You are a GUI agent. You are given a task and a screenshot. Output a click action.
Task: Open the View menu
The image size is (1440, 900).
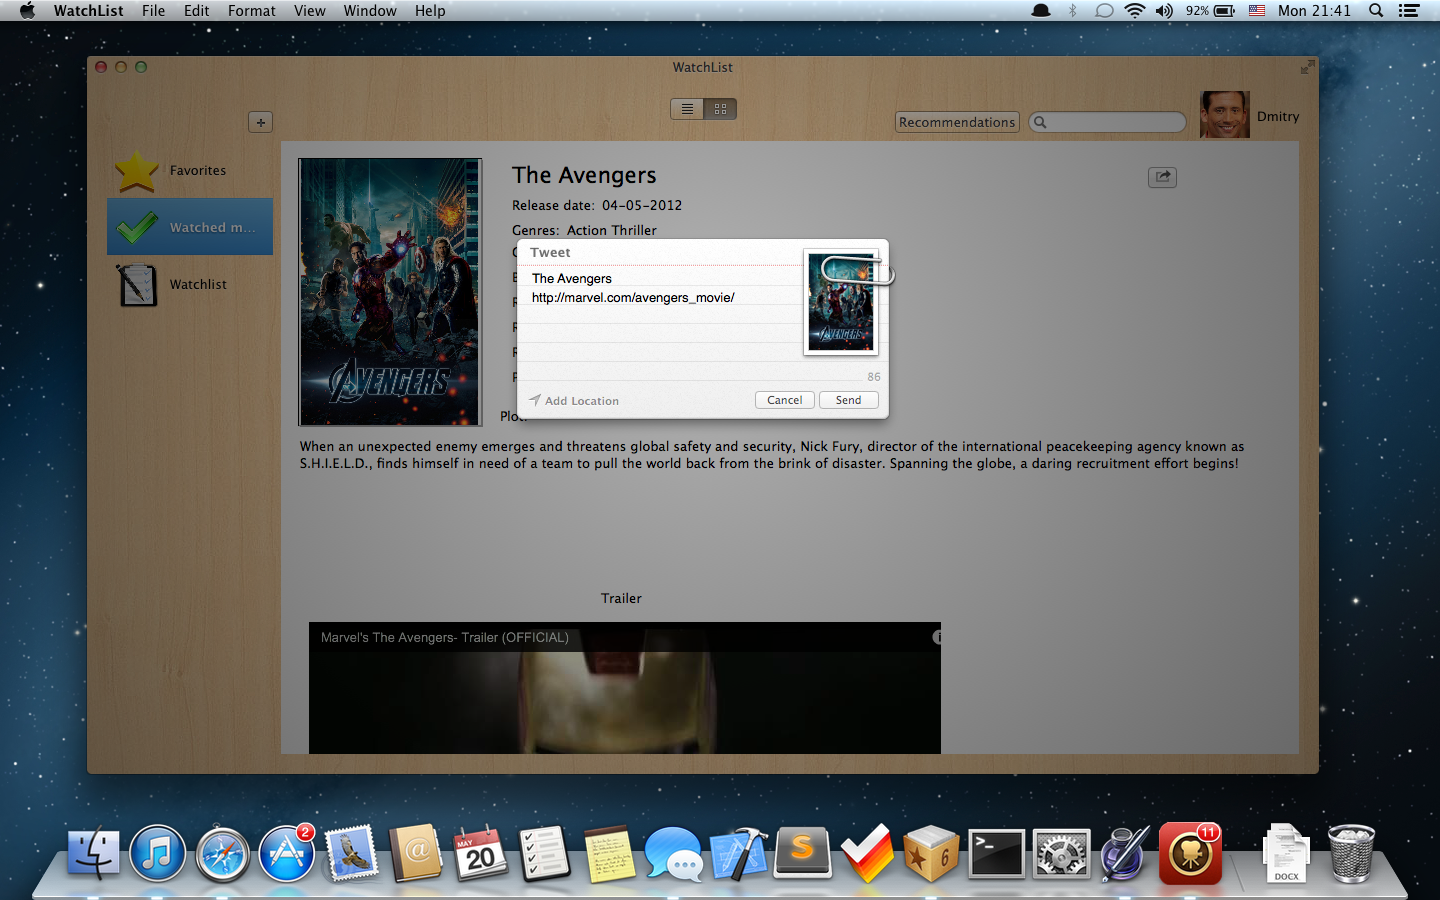310,11
